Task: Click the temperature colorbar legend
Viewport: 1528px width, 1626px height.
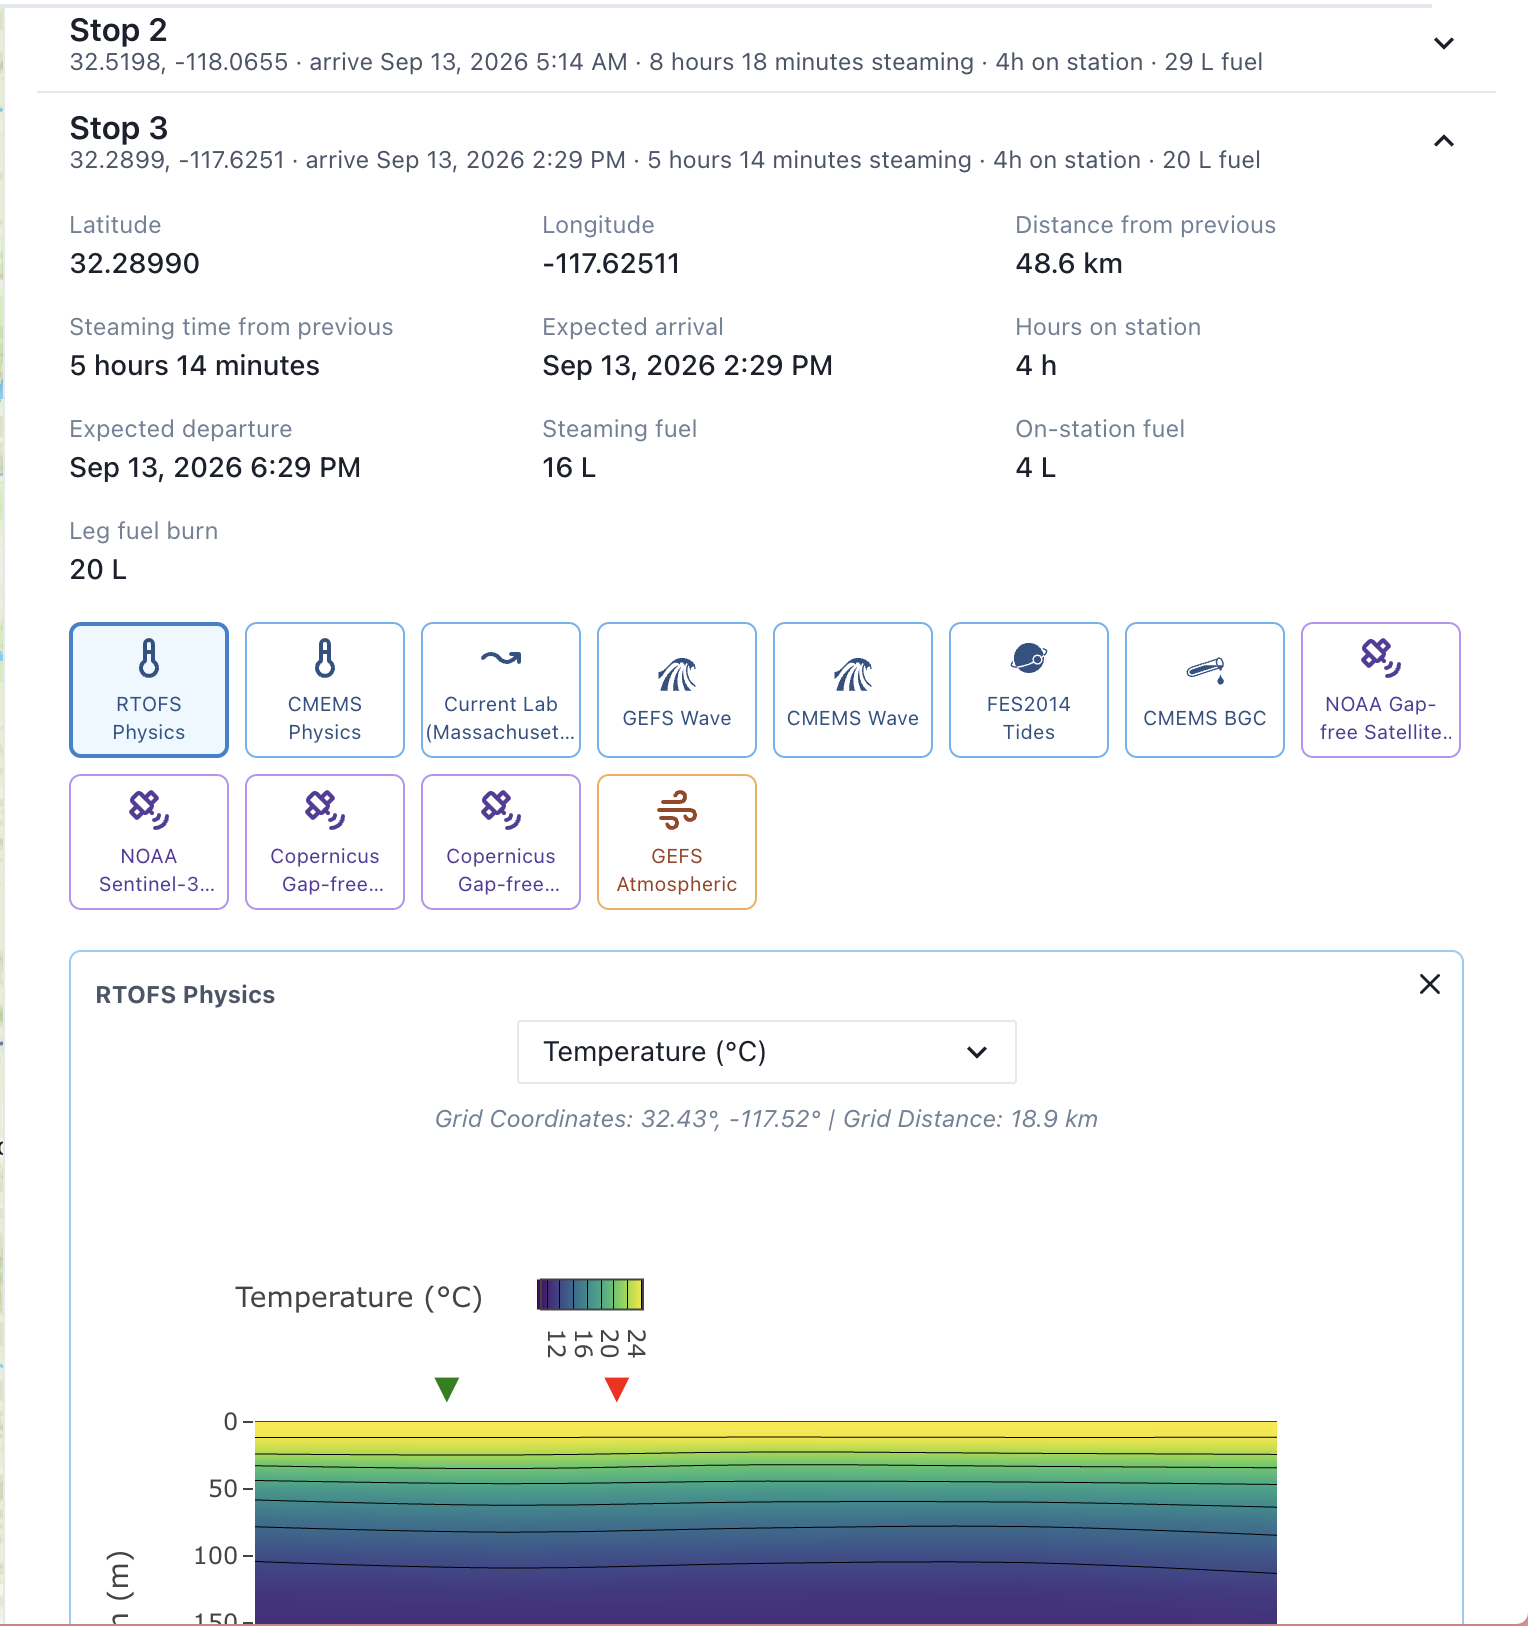Action: point(590,1294)
